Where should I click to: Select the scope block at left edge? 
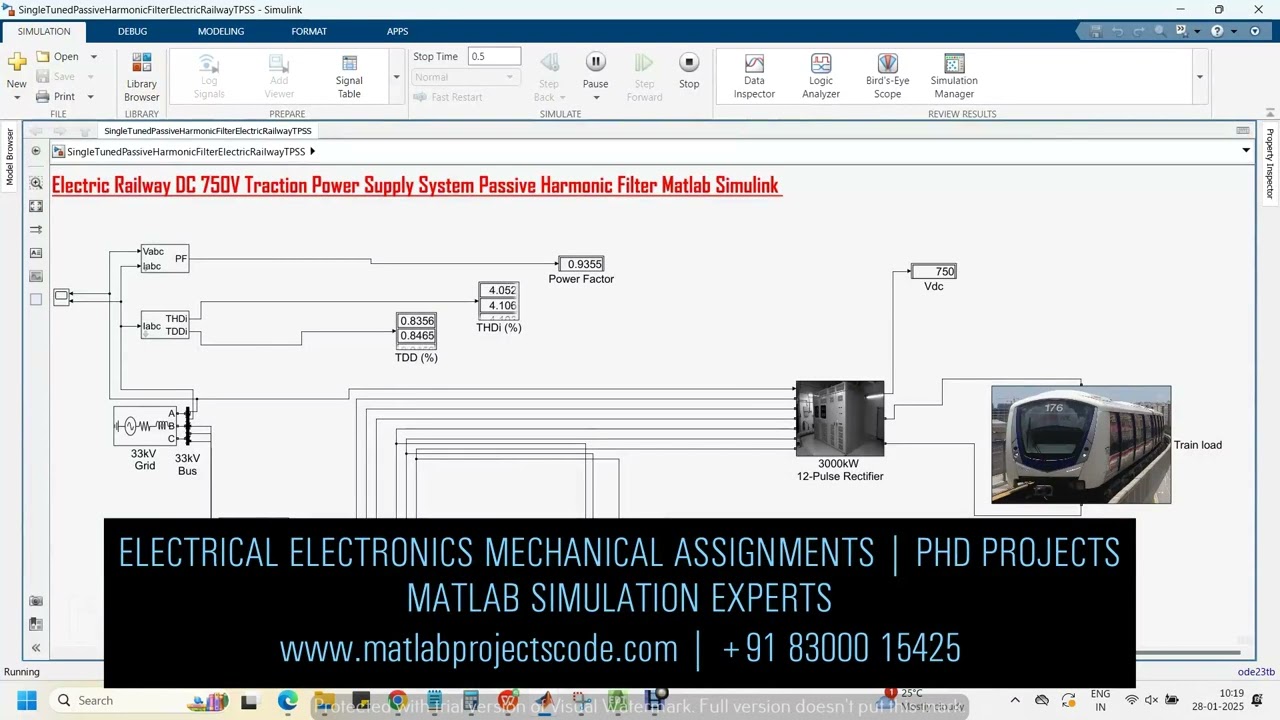point(62,296)
